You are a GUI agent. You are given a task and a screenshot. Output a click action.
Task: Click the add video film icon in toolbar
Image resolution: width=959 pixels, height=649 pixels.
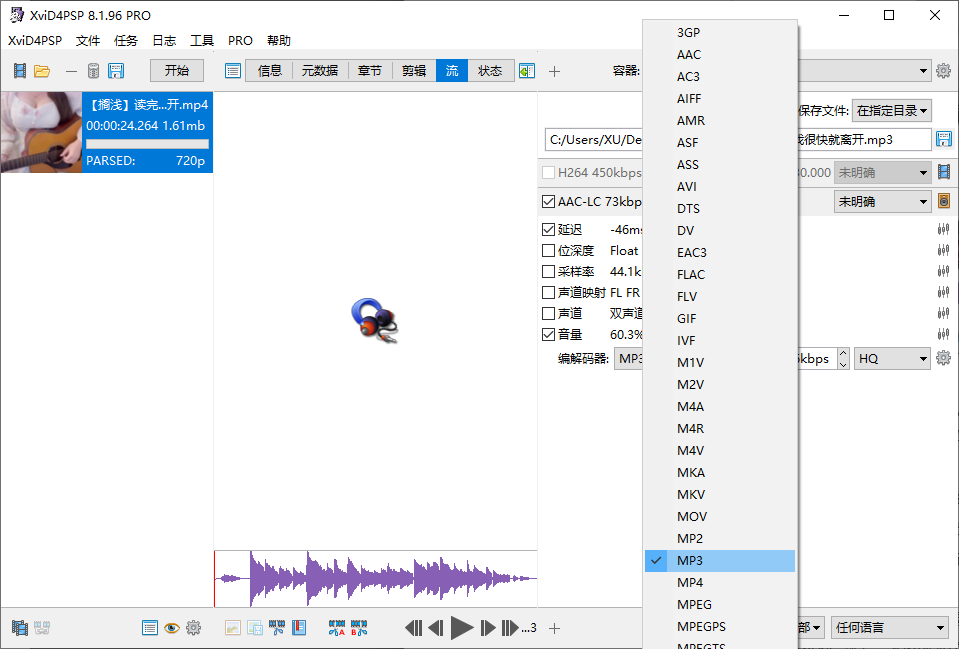20,70
